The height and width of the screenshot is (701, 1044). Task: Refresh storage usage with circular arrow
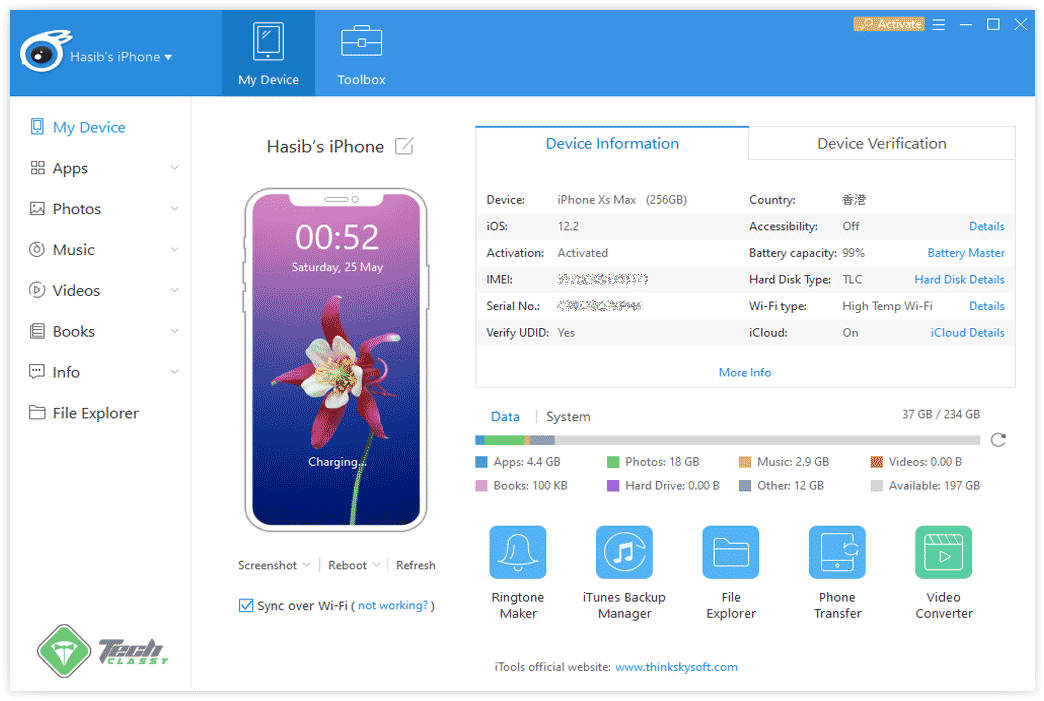pos(997,440)
